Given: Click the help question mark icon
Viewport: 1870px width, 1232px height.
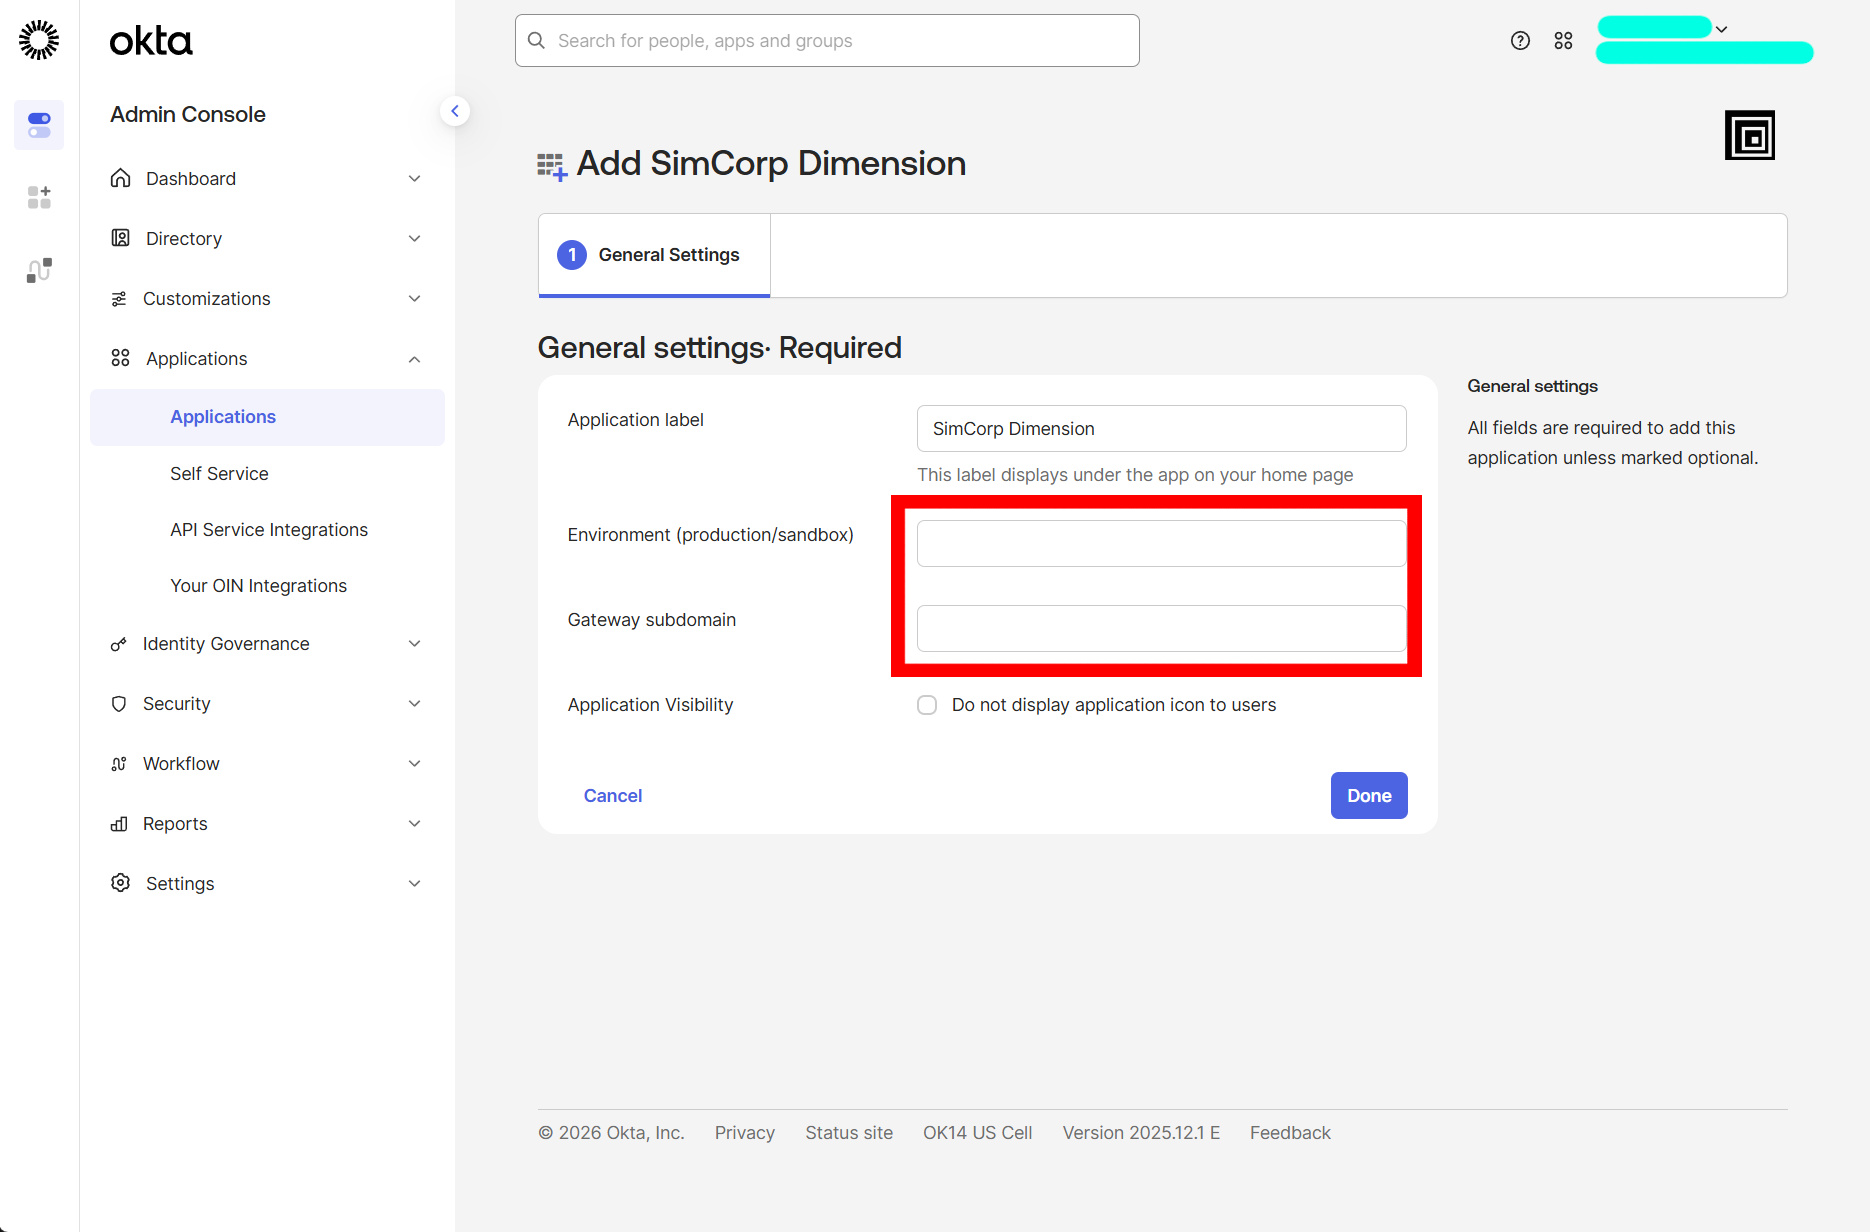Looking at the screenshot, I should tap(1520, 41).
